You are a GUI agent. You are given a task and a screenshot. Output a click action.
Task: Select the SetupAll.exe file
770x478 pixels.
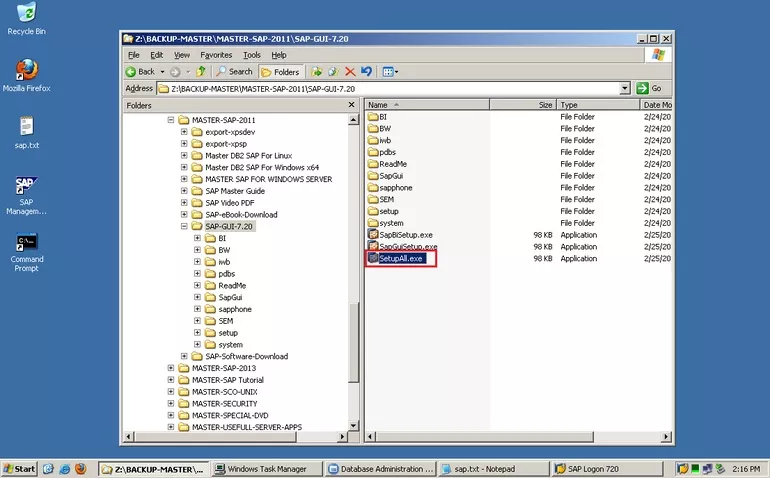pos(397,258)
